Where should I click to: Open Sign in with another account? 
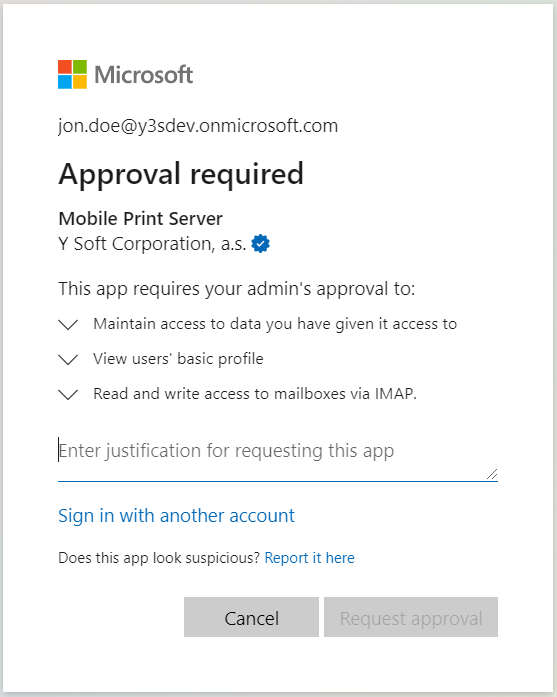tap(176, 516)
